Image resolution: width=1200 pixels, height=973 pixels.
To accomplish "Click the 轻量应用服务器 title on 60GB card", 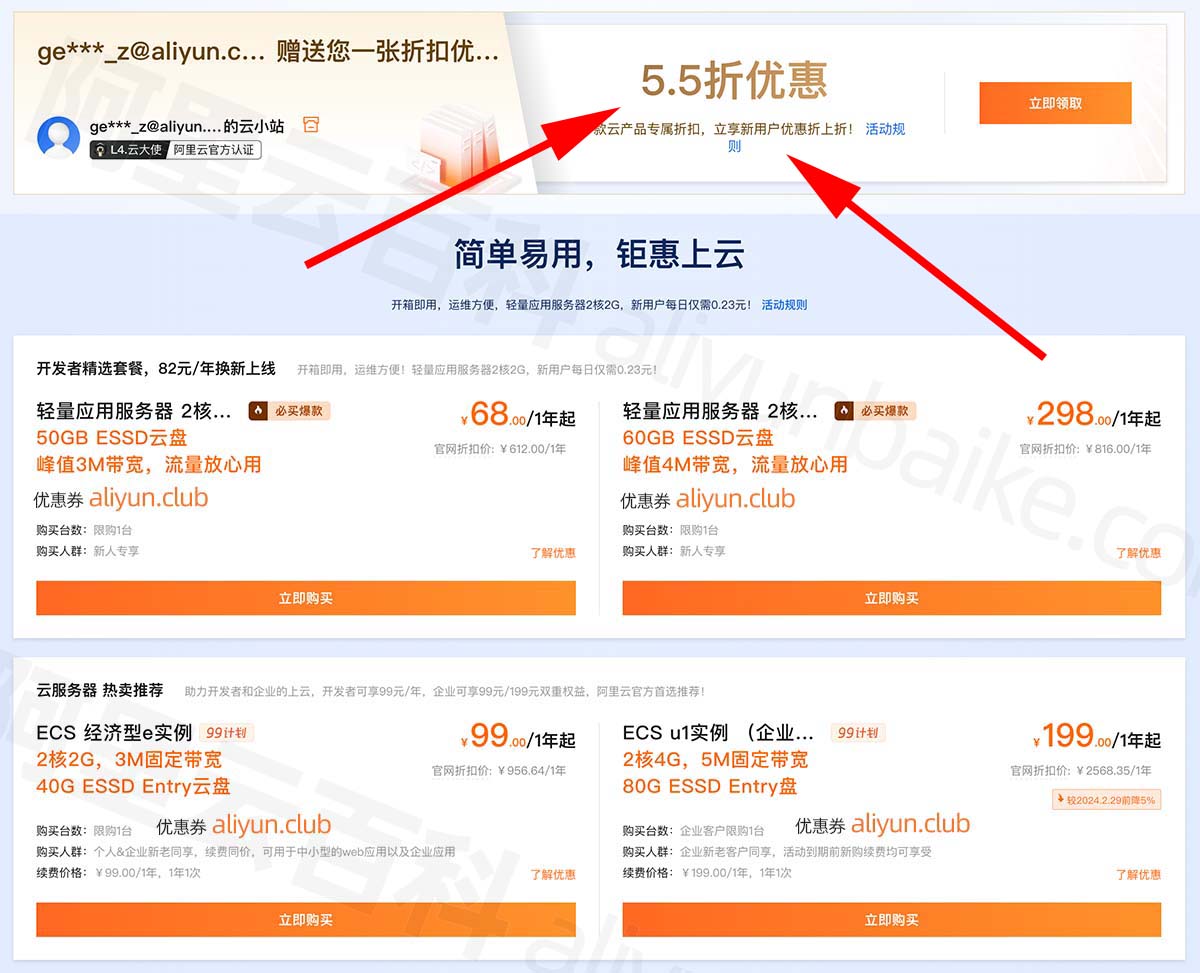I will coord(720,411).
